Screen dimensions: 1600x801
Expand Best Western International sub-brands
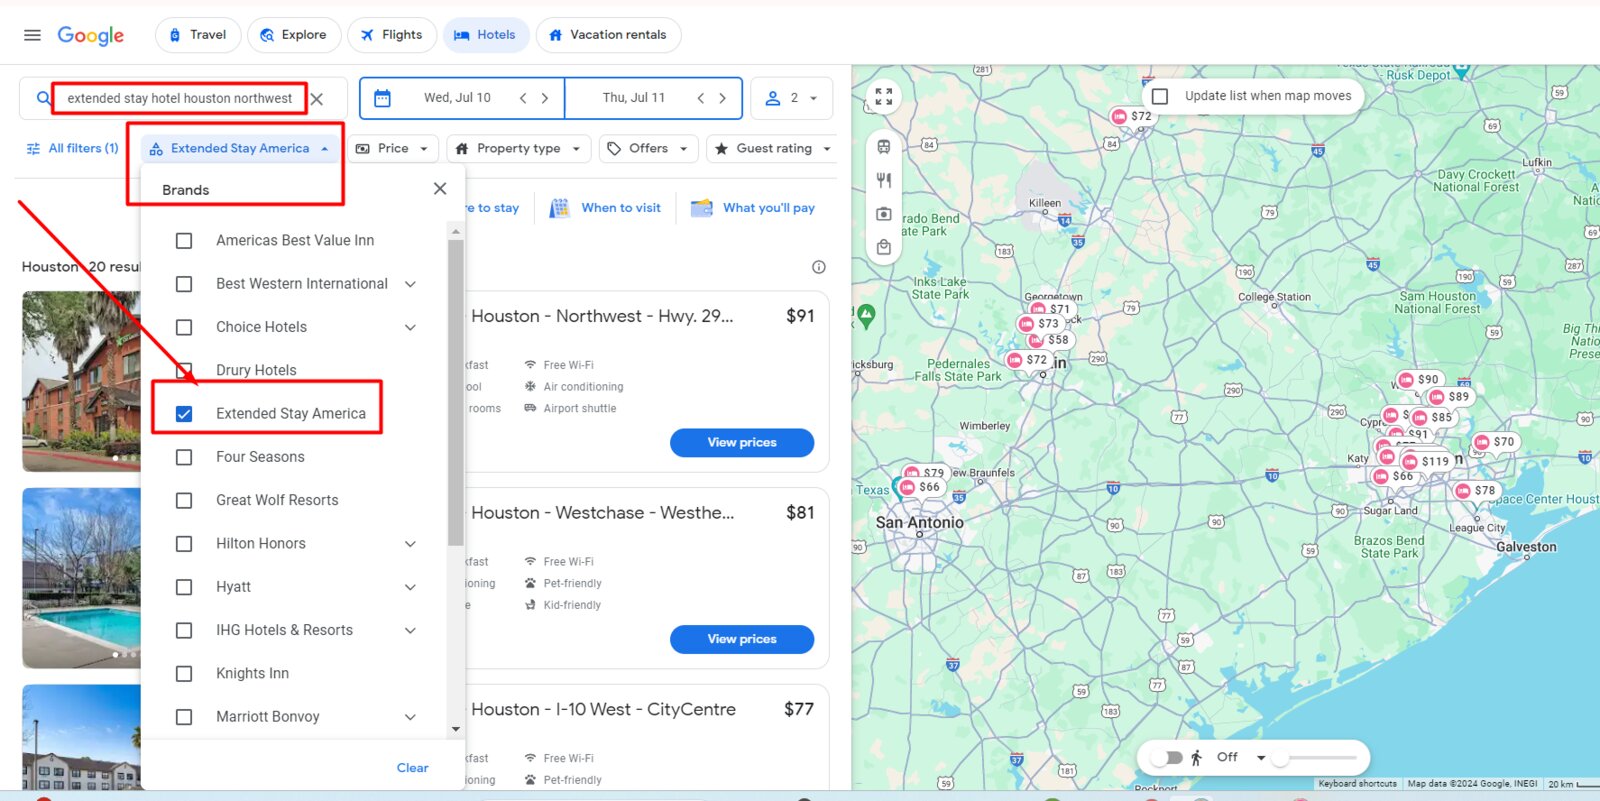coord(410,284)
